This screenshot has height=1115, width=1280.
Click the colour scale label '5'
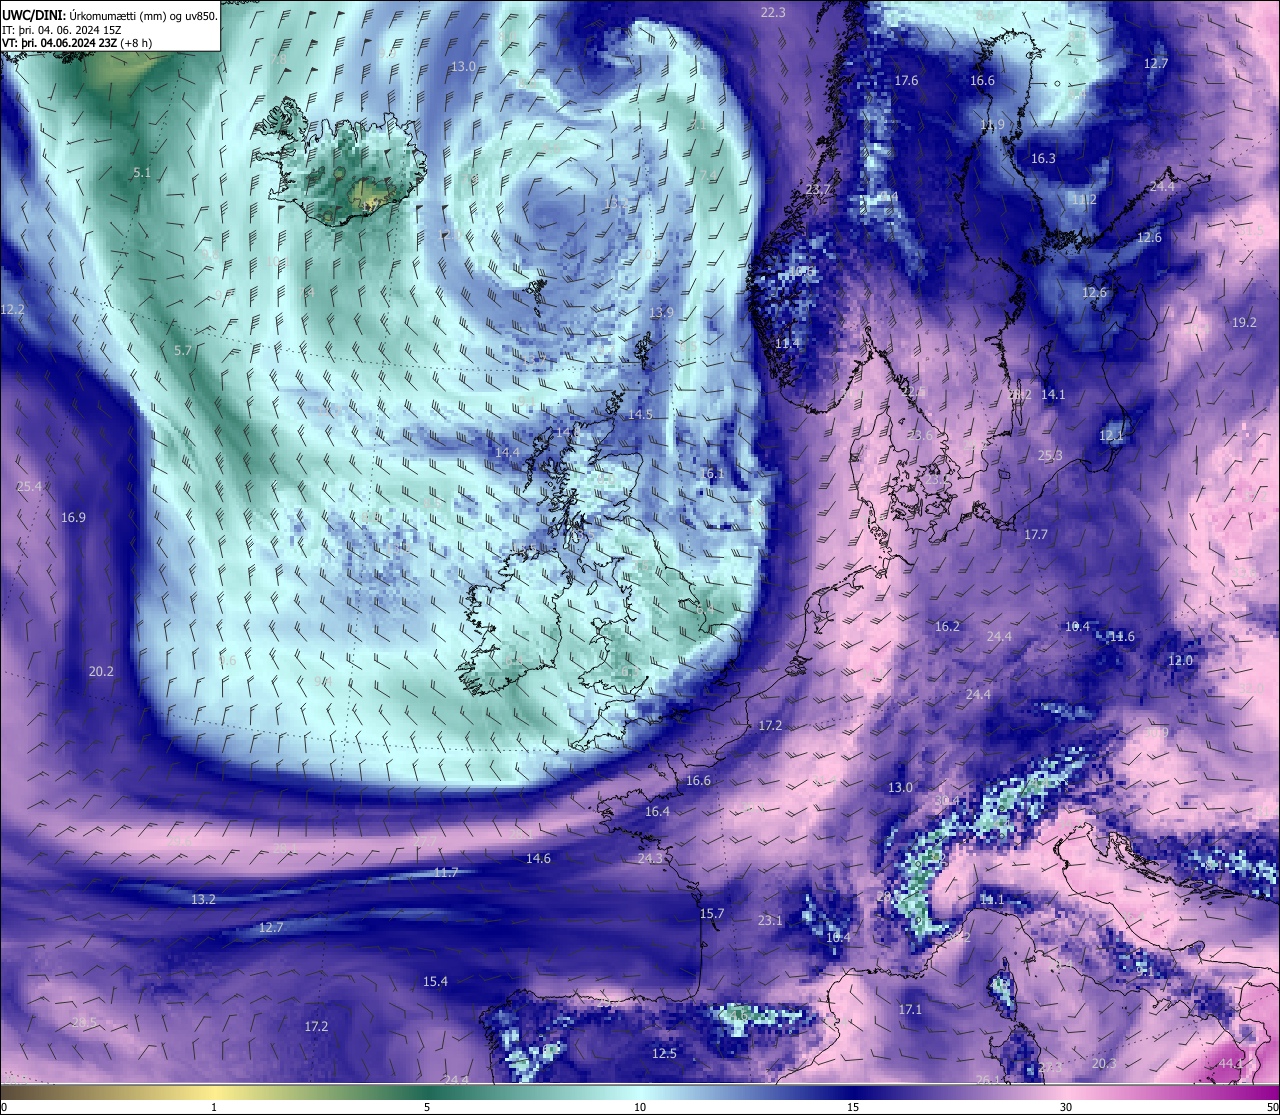427,1107
